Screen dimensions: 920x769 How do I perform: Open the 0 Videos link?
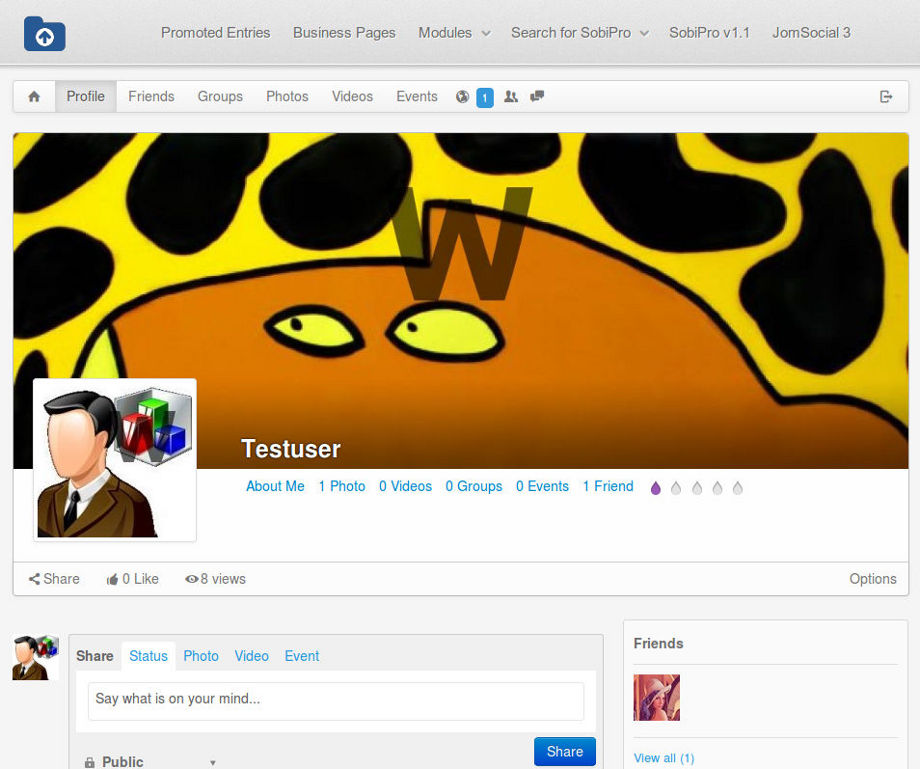[405, 486]
